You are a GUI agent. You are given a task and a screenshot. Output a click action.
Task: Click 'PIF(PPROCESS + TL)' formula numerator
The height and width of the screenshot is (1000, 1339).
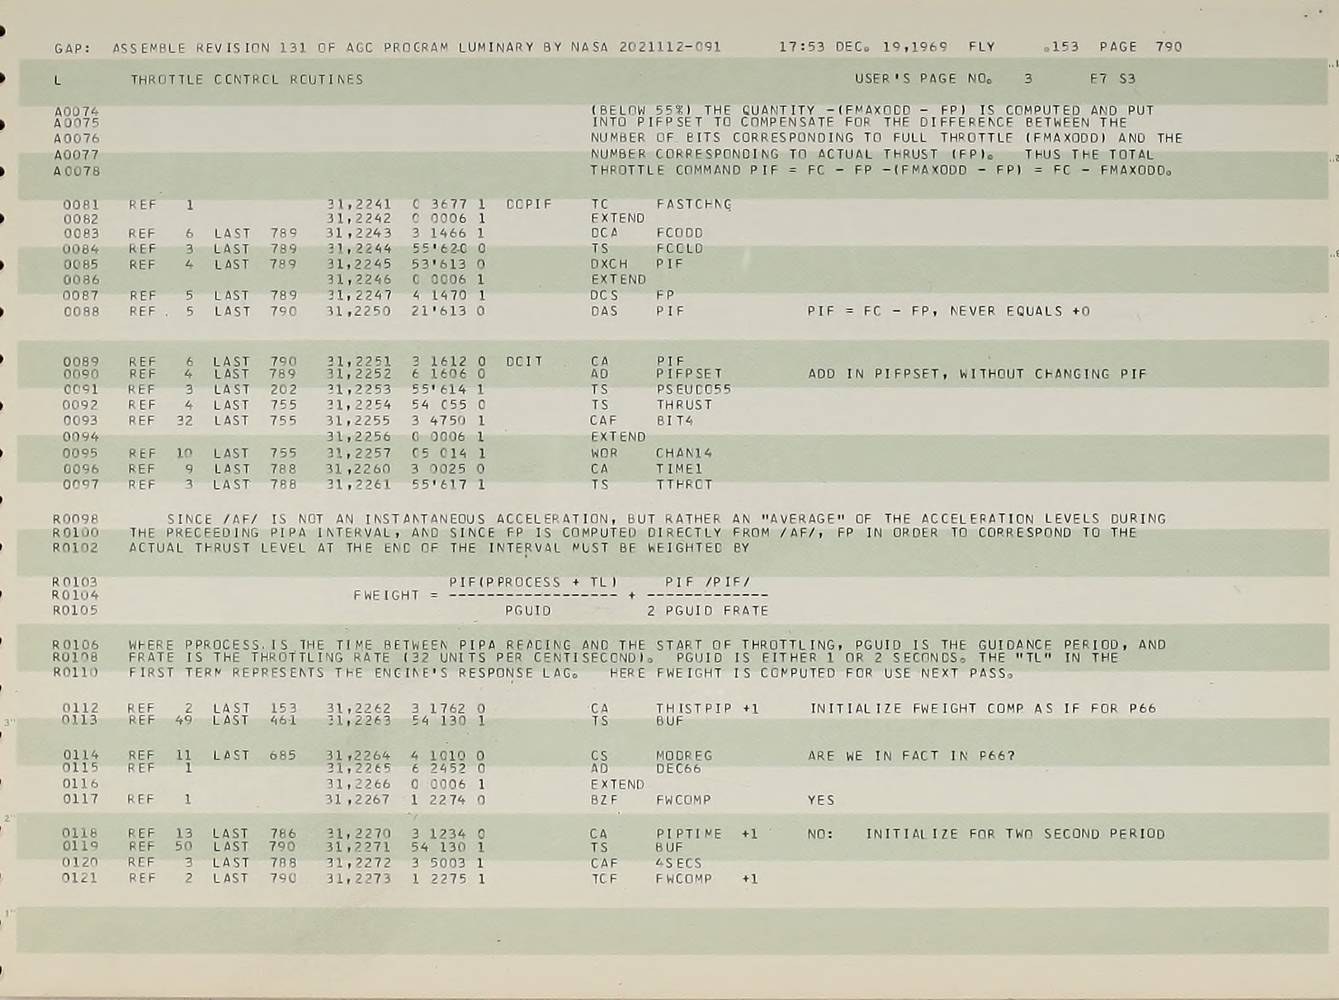[x=533, y=582]
